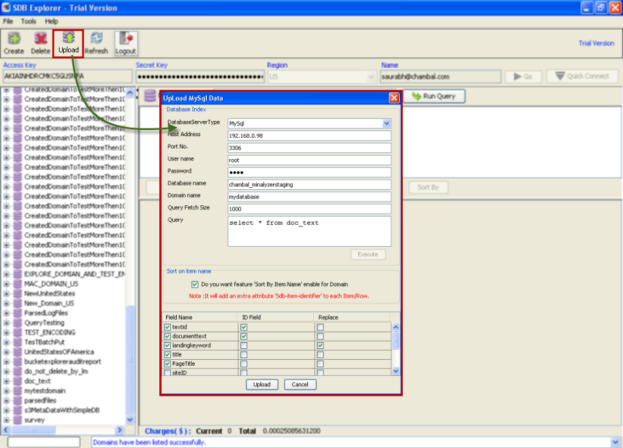Click the Name field with saurabh@chambal.com
623x448 pixels.
pos(440,77)
